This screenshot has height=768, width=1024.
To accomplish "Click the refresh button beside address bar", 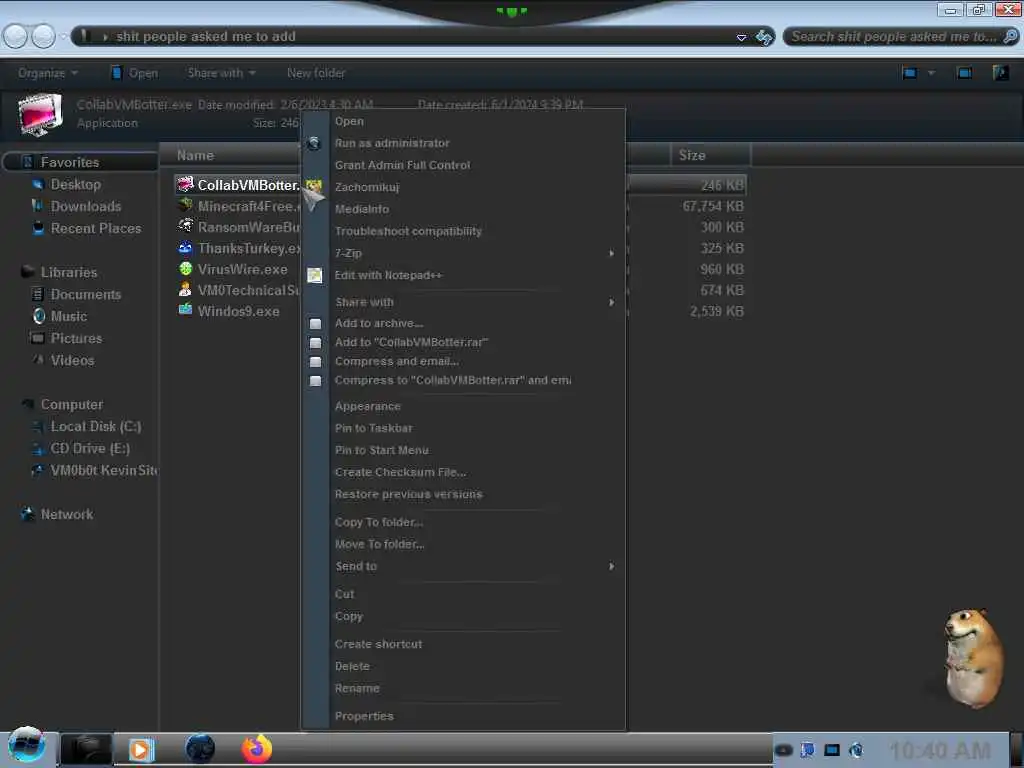I will 763,37.
